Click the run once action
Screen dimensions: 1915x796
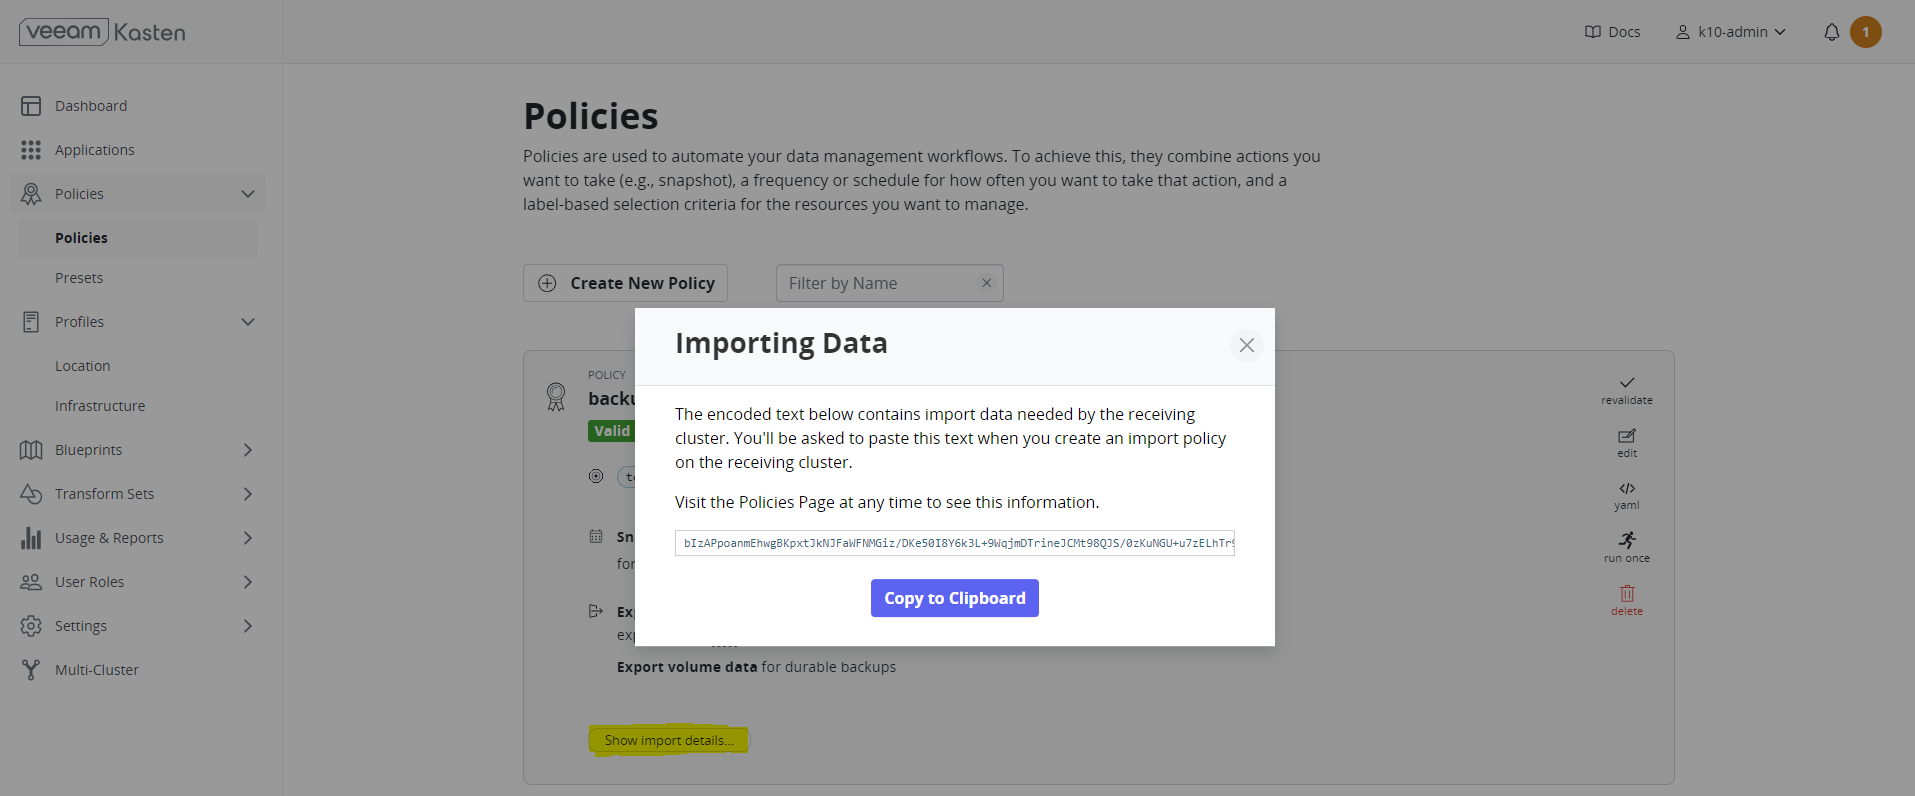coord(1627,548)
